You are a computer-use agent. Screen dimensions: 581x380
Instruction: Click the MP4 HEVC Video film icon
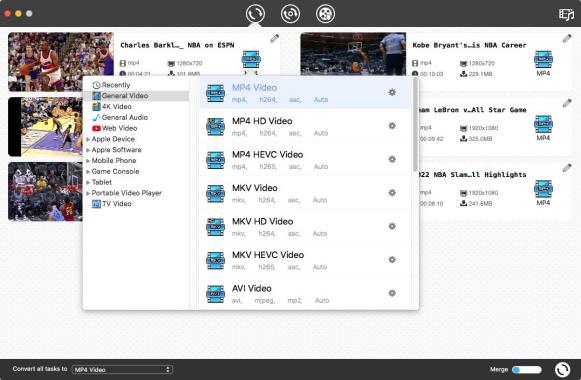[215, 160]
